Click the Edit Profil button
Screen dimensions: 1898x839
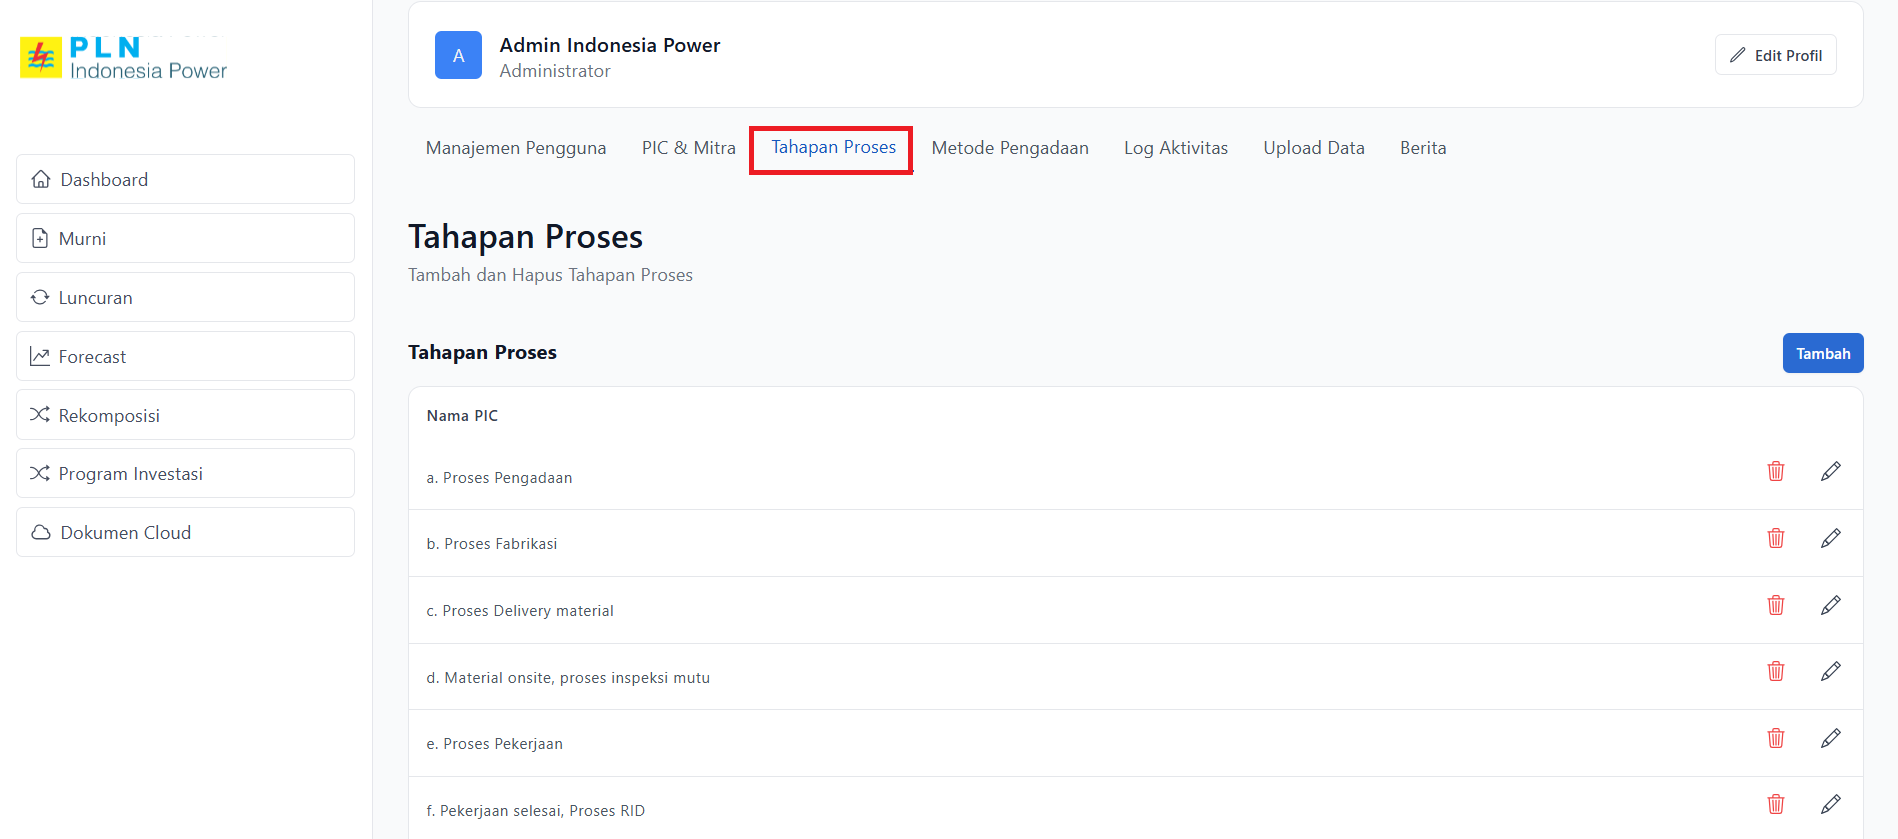[x=1775, y=55]
